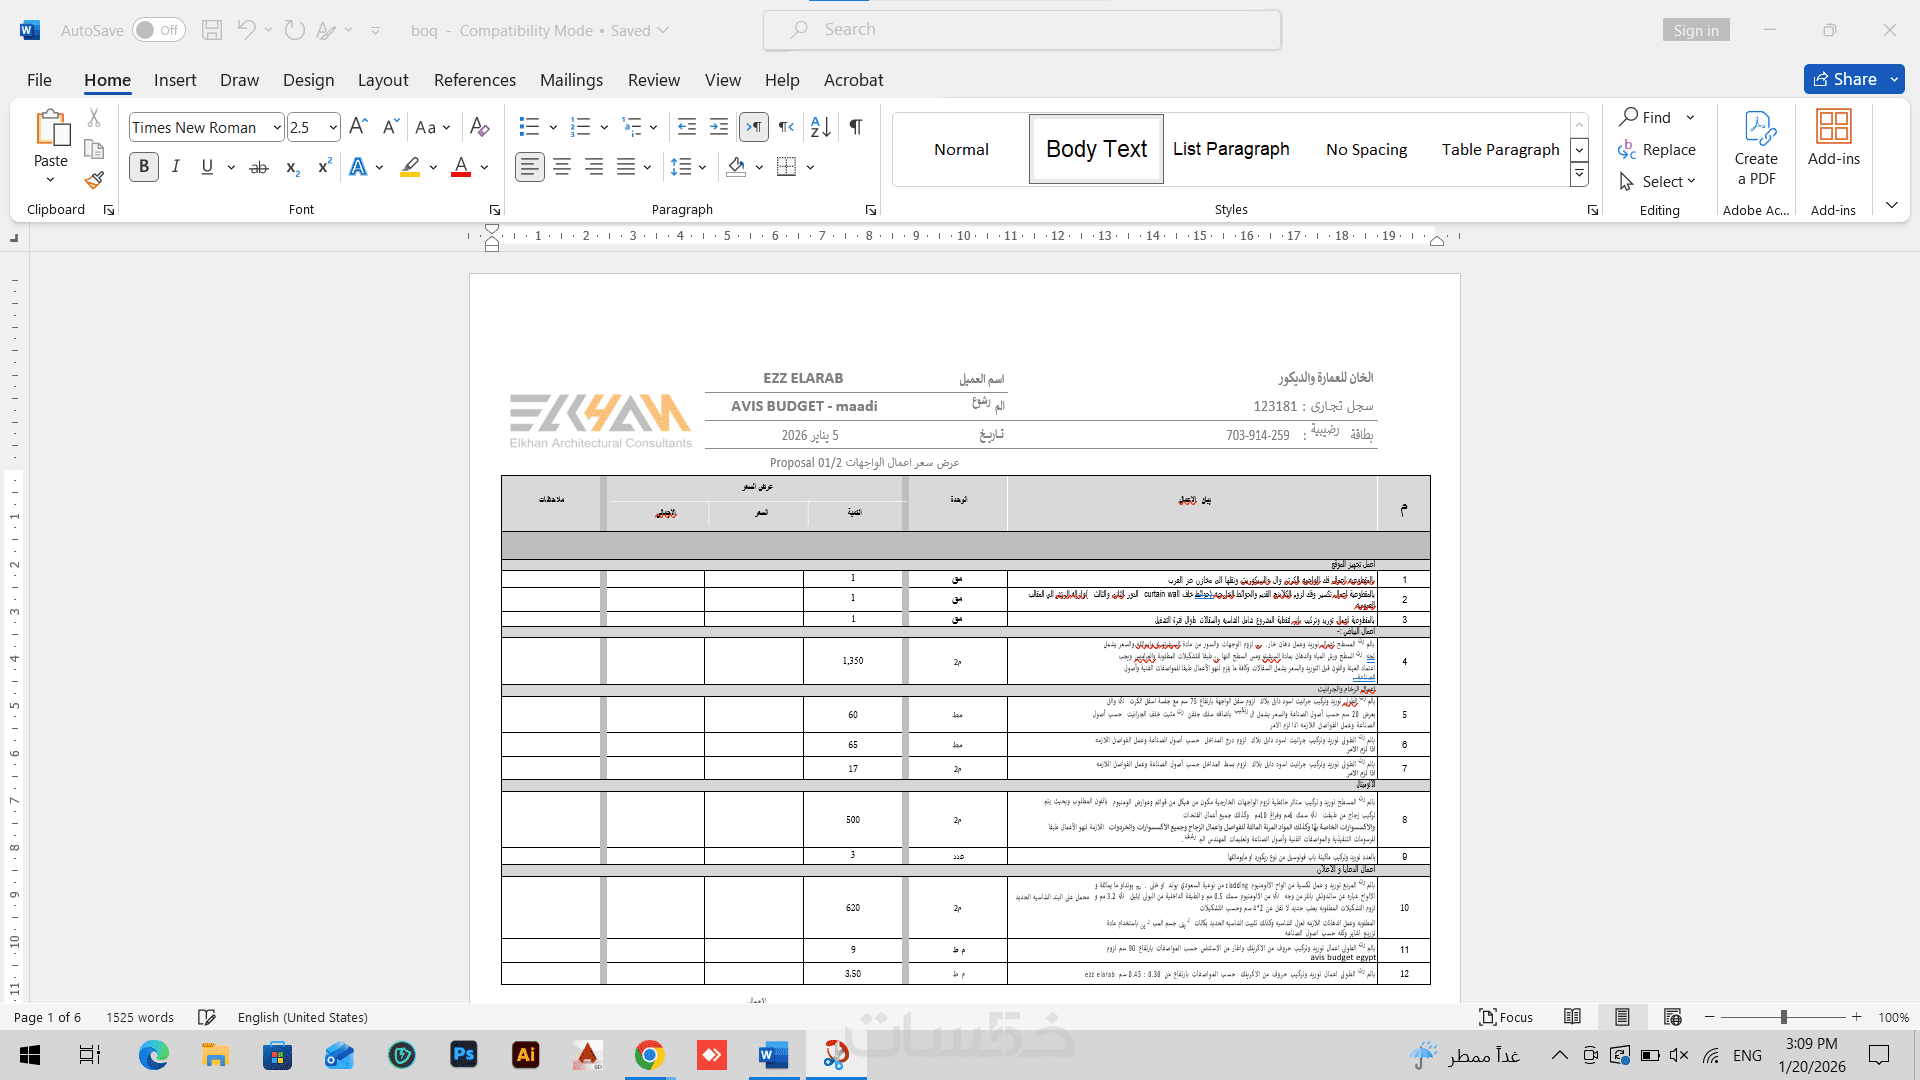Open the References tab
The width and height of the screenshot is (1920, 1080).
pyautogui.click(x=474, y=80)
